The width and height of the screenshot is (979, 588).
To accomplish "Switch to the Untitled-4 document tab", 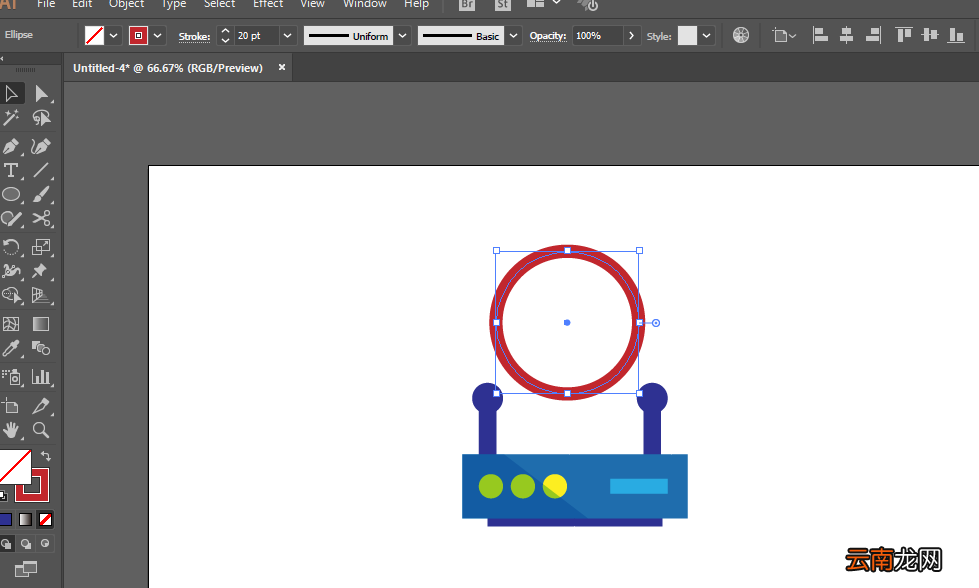I will click(168, 68).
